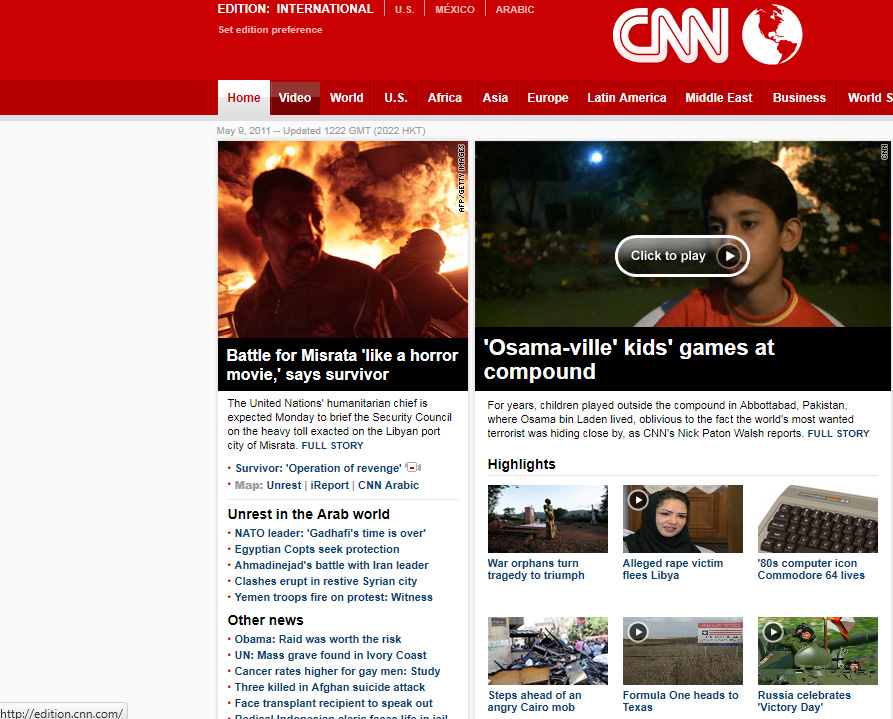
Task: Click to play the Osama-ville video
Action: 682,256
